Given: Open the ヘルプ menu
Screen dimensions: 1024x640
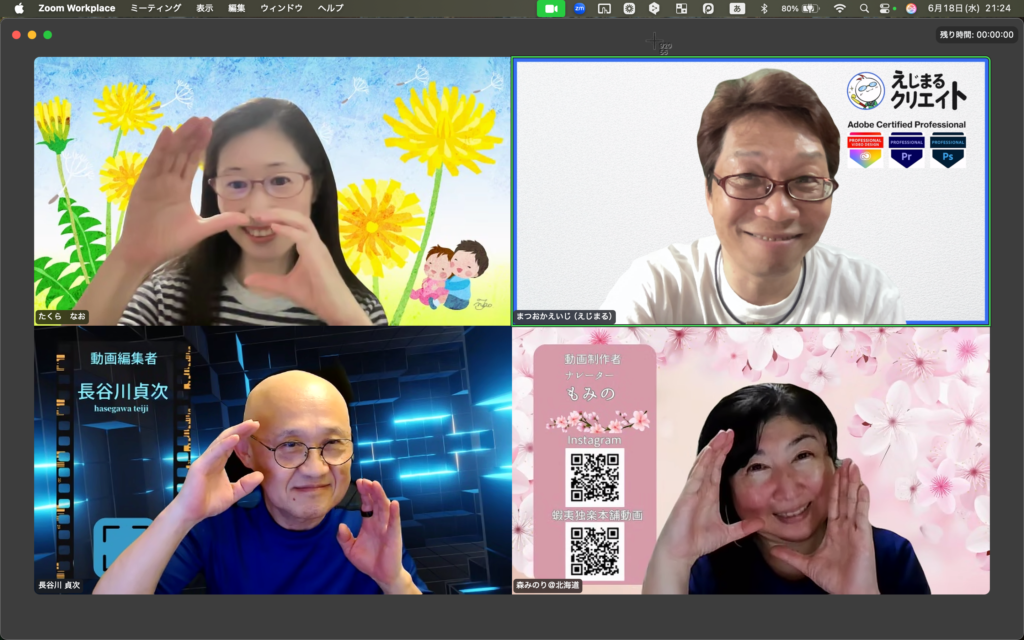Looking at the screenshot, I should pyautogui.click(x=330, y=8).
